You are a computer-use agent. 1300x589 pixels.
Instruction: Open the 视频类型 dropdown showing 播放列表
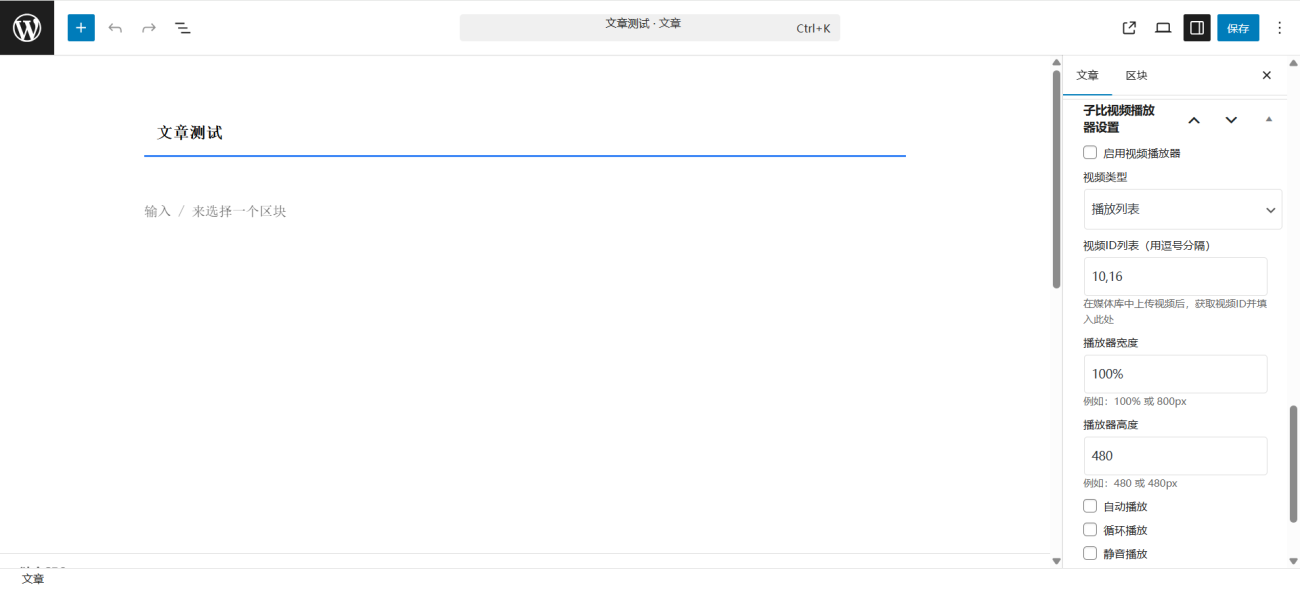pyautogui.click(x=1182, y=210)
